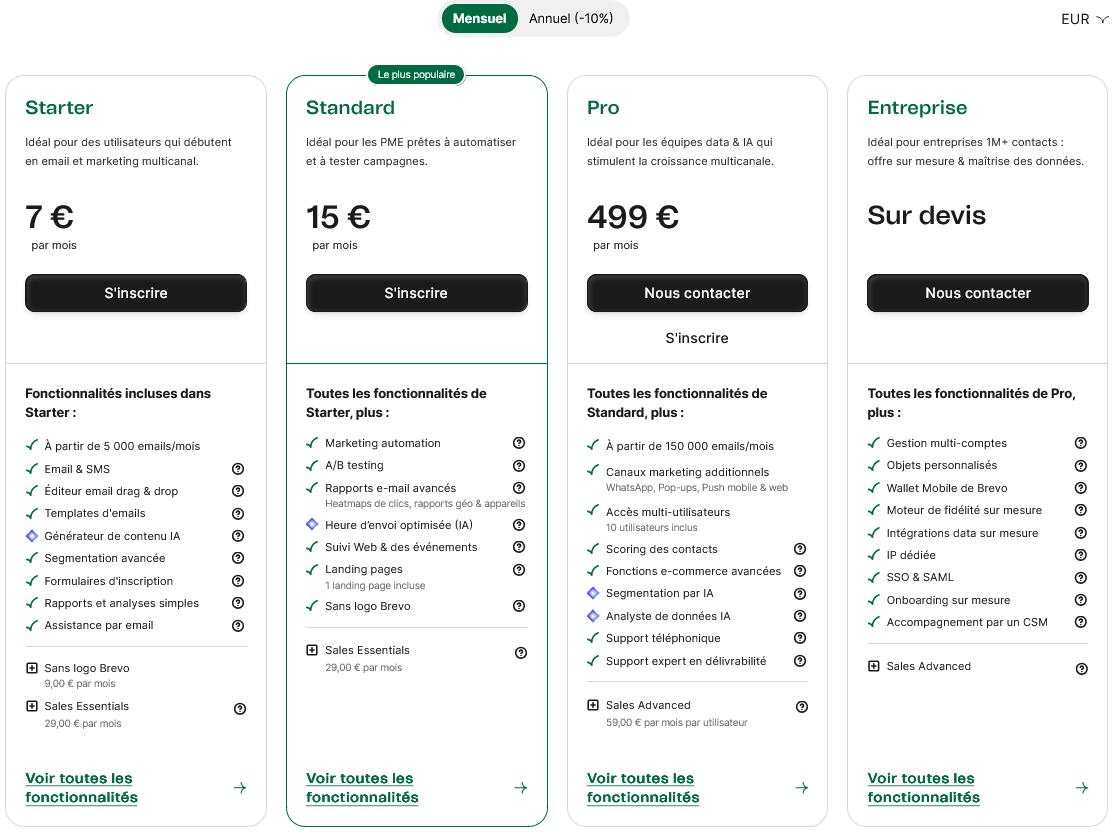The image size is (1114, 832).
Task: Click S'inscrire text link under Pro plan
Action: click(697, 338)
